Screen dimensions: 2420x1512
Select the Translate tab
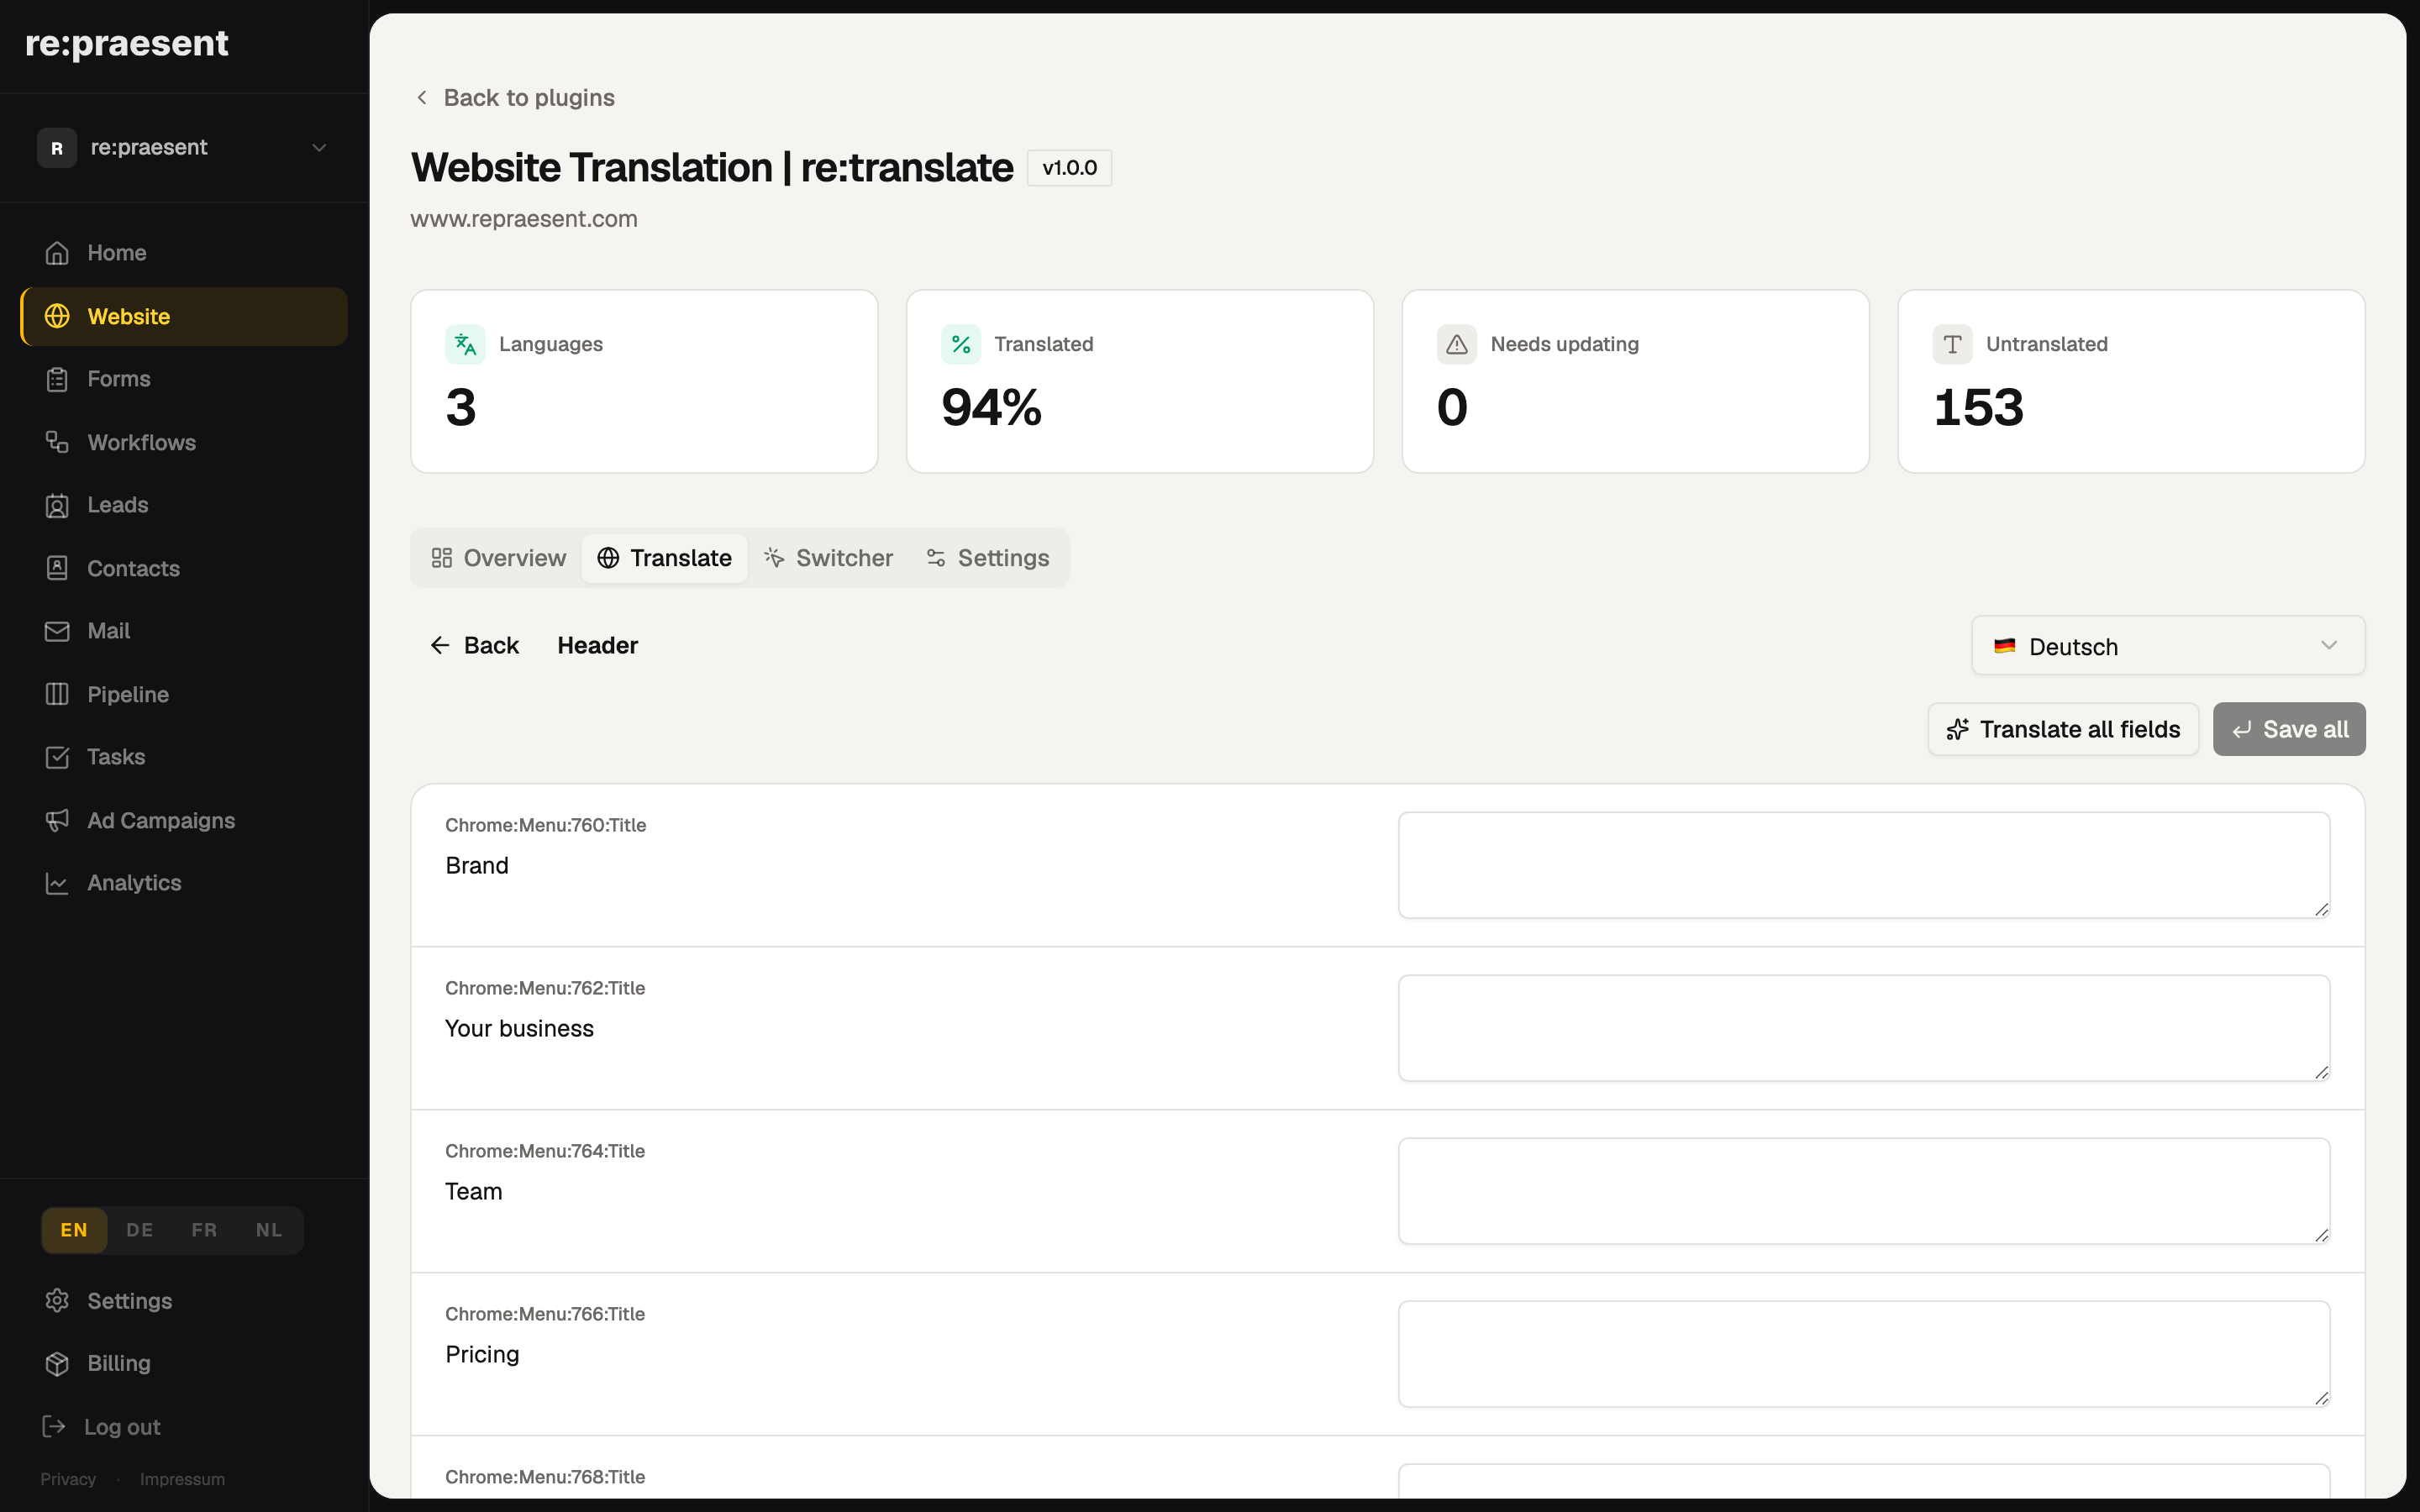pos(664,558)
